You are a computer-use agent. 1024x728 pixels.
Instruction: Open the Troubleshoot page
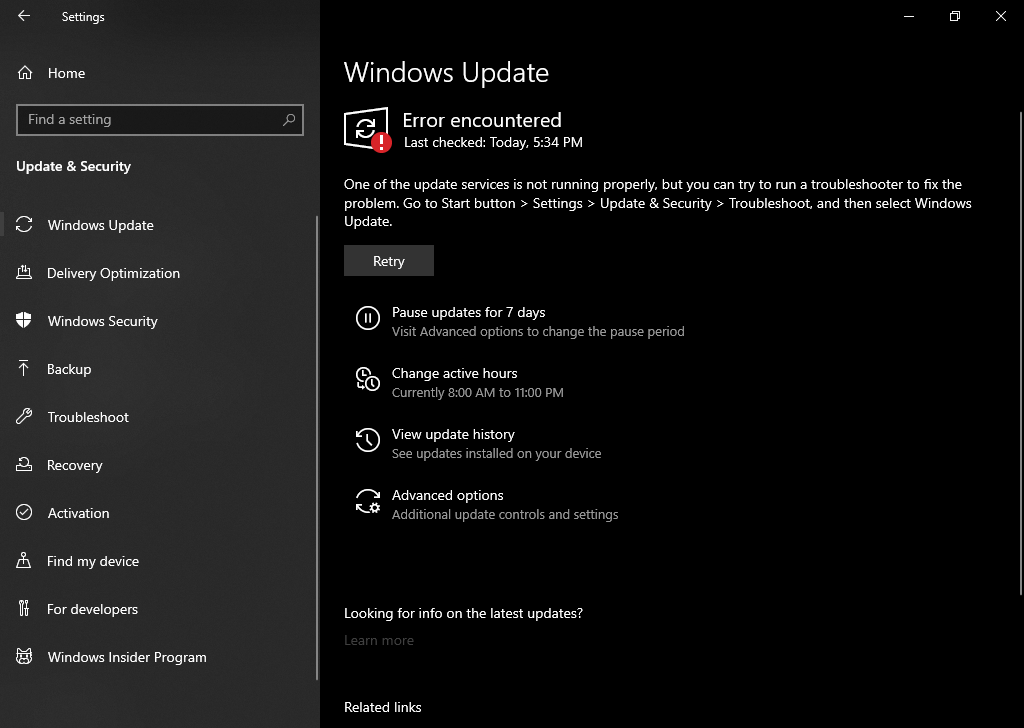click(x=88, y=417)
